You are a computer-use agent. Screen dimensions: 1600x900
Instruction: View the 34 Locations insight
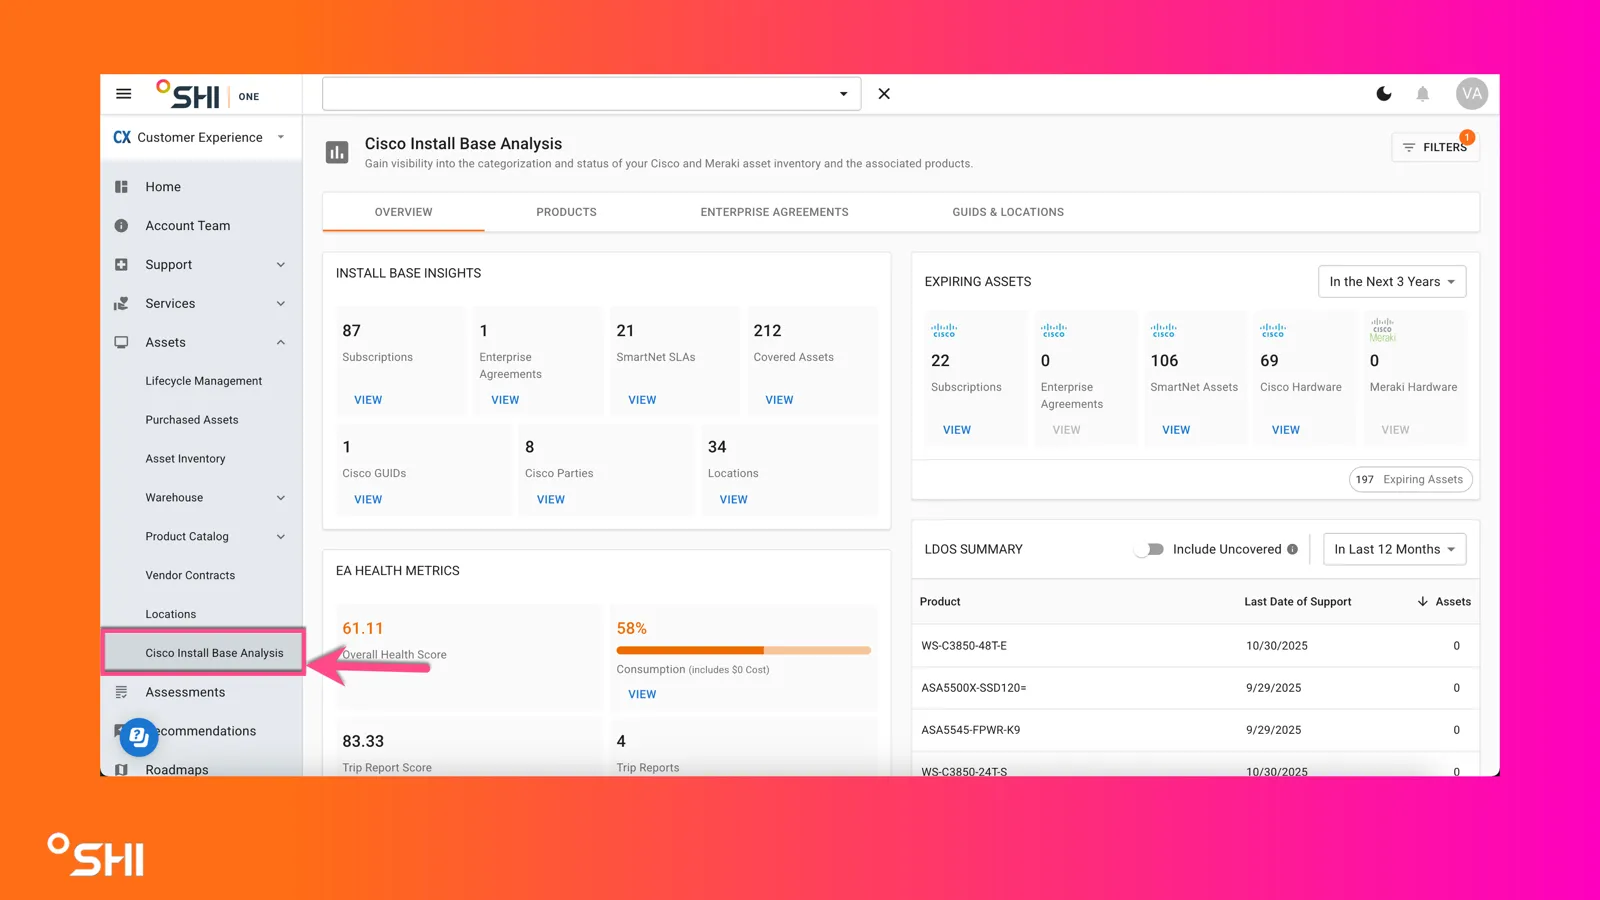pyautogui.click(x=734, y=499)
